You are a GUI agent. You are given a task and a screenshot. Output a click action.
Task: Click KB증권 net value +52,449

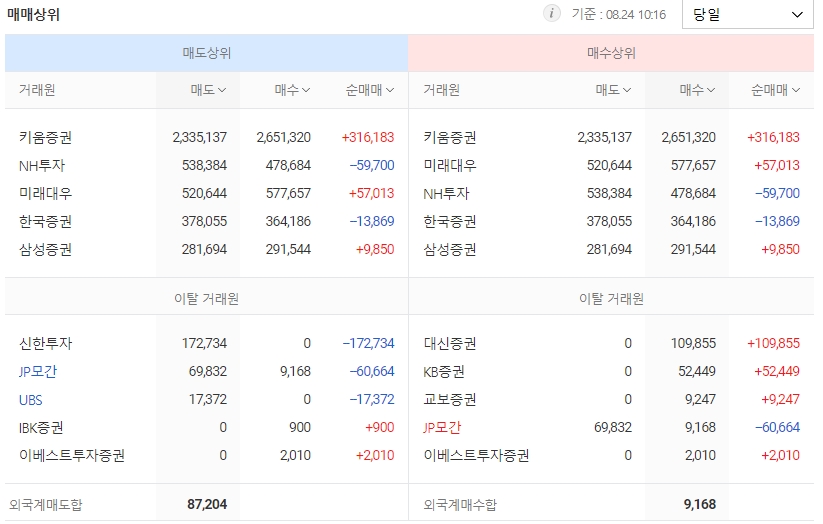point(777,372)
